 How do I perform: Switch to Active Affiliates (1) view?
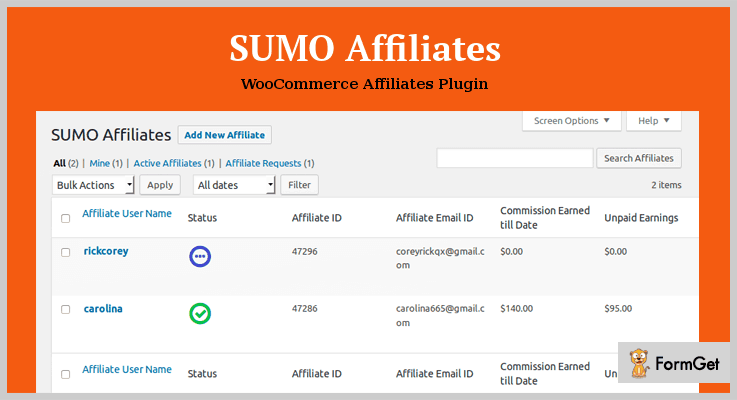[x=174, y=164]
